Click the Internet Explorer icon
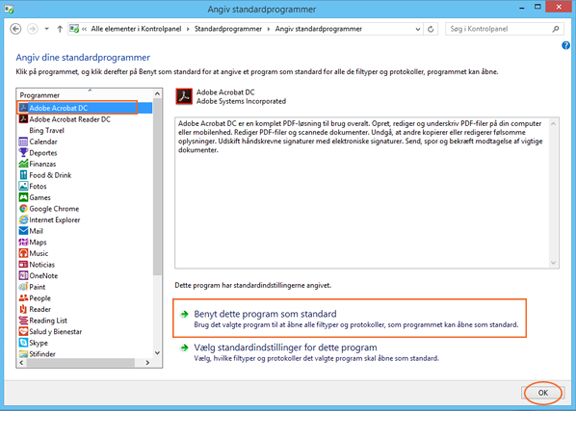 [23, 220]
